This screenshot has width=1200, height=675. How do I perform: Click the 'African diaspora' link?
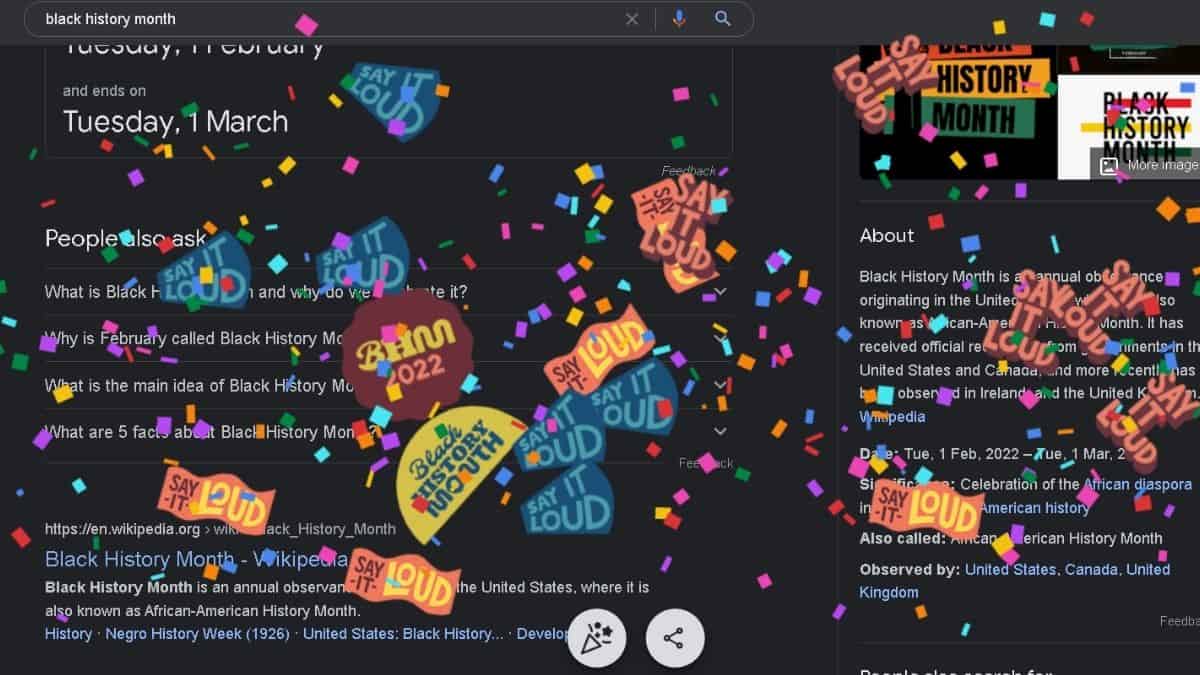1135,484
